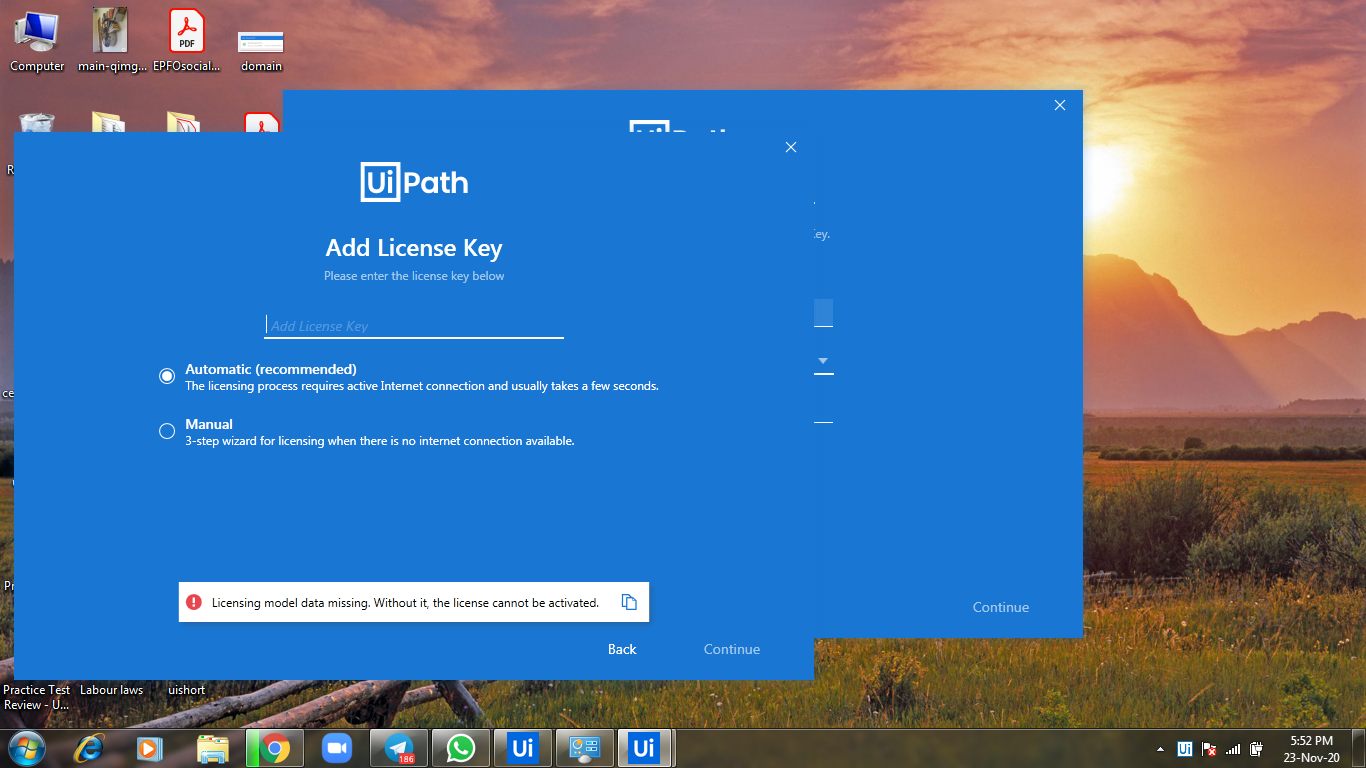Viewport: 1366px width, 768px height.
Task: Click the Licensing model data missing error text
Action: [x=405, y=603]
